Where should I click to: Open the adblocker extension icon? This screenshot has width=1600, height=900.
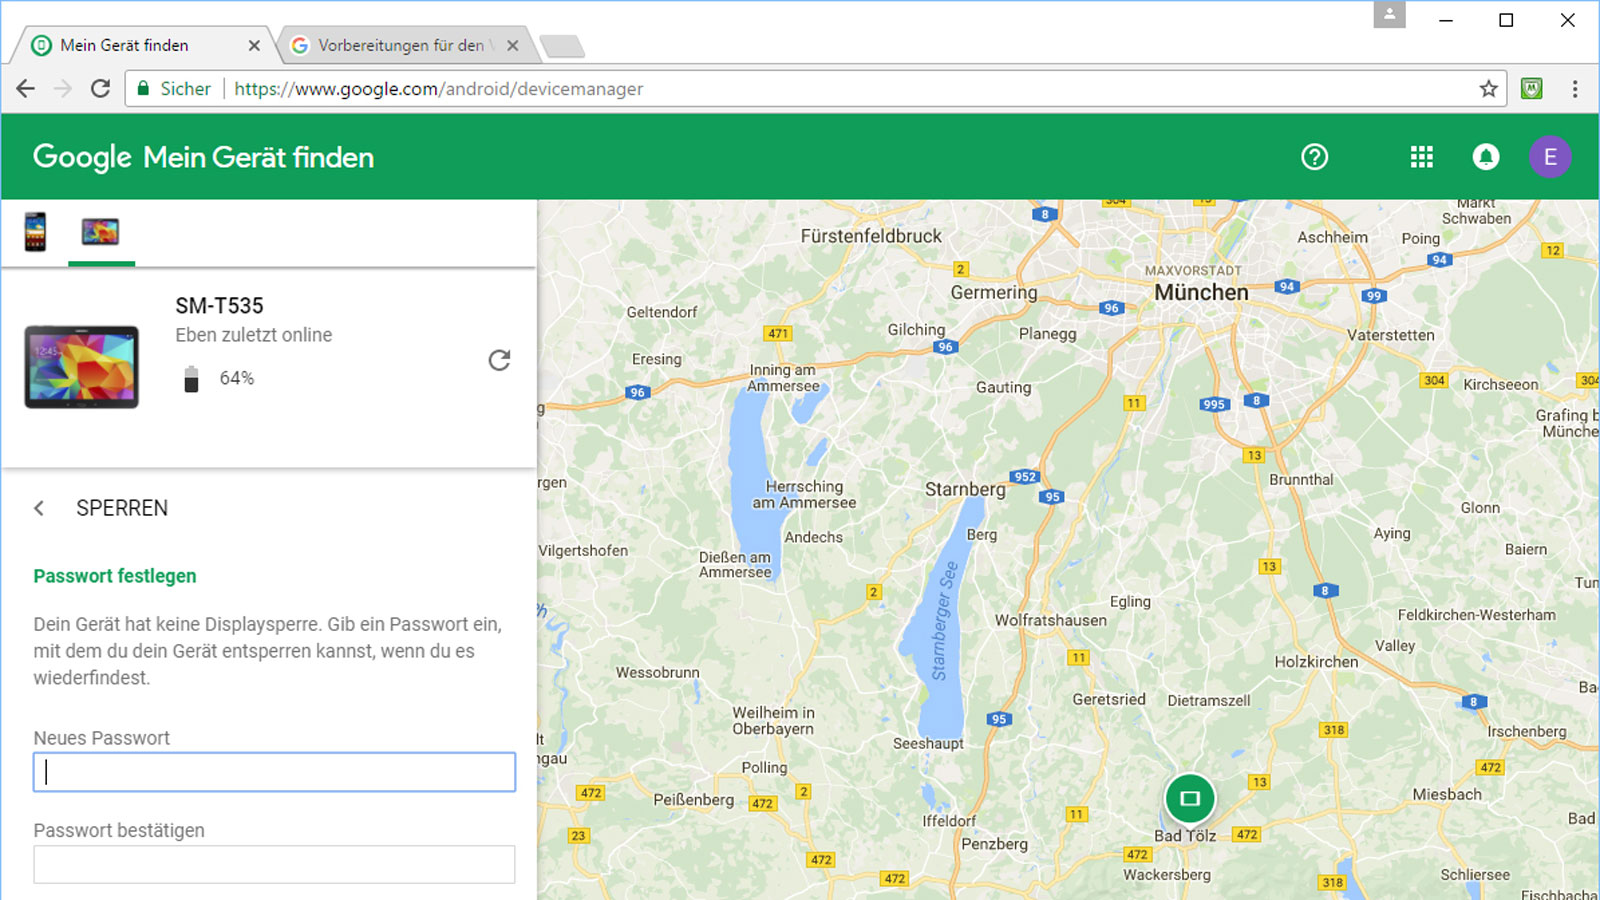point(1531,88)
